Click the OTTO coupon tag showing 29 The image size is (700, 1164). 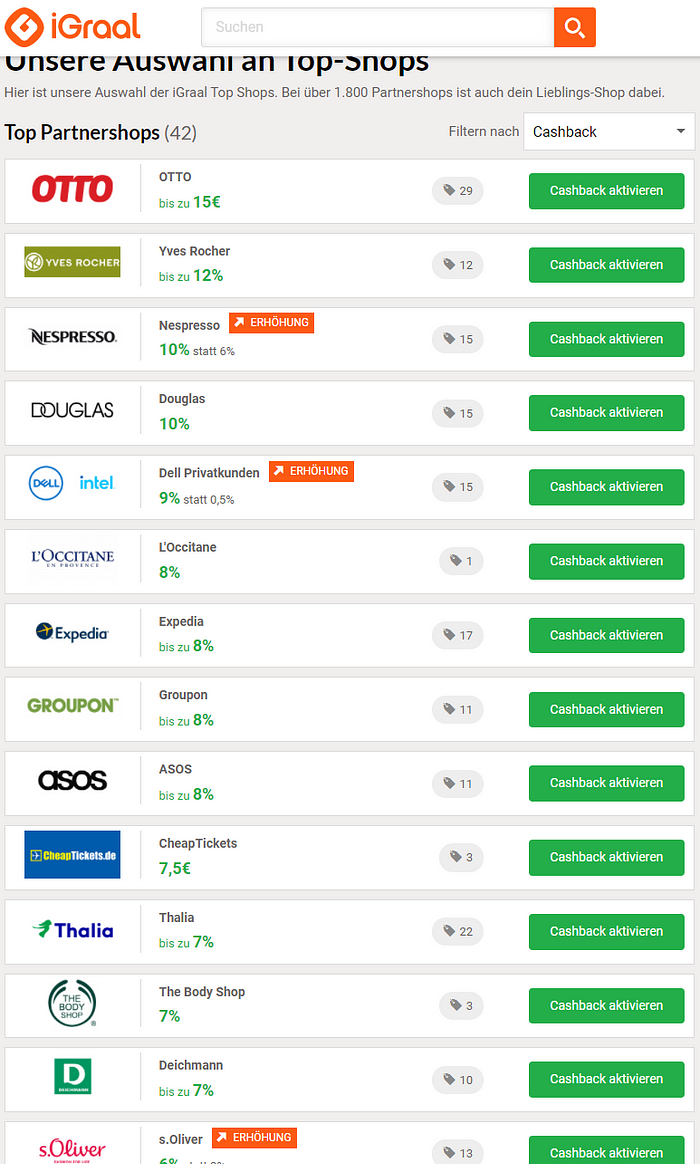[457, 191]
